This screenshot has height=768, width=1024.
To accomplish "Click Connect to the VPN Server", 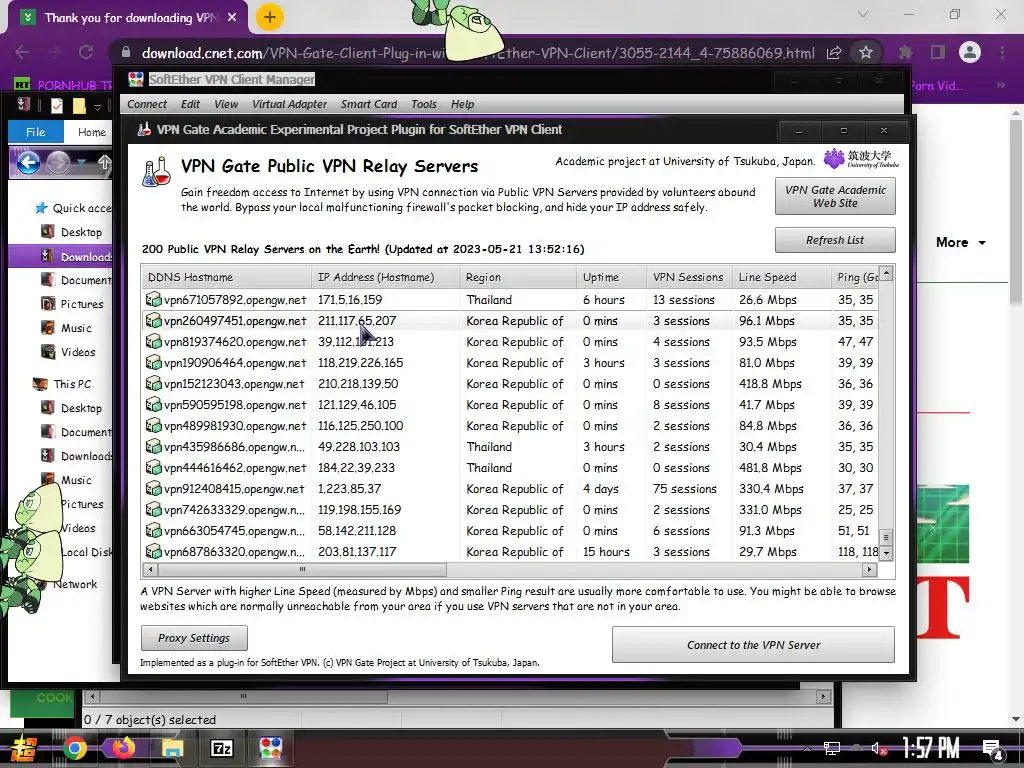I will pos(753,645).
